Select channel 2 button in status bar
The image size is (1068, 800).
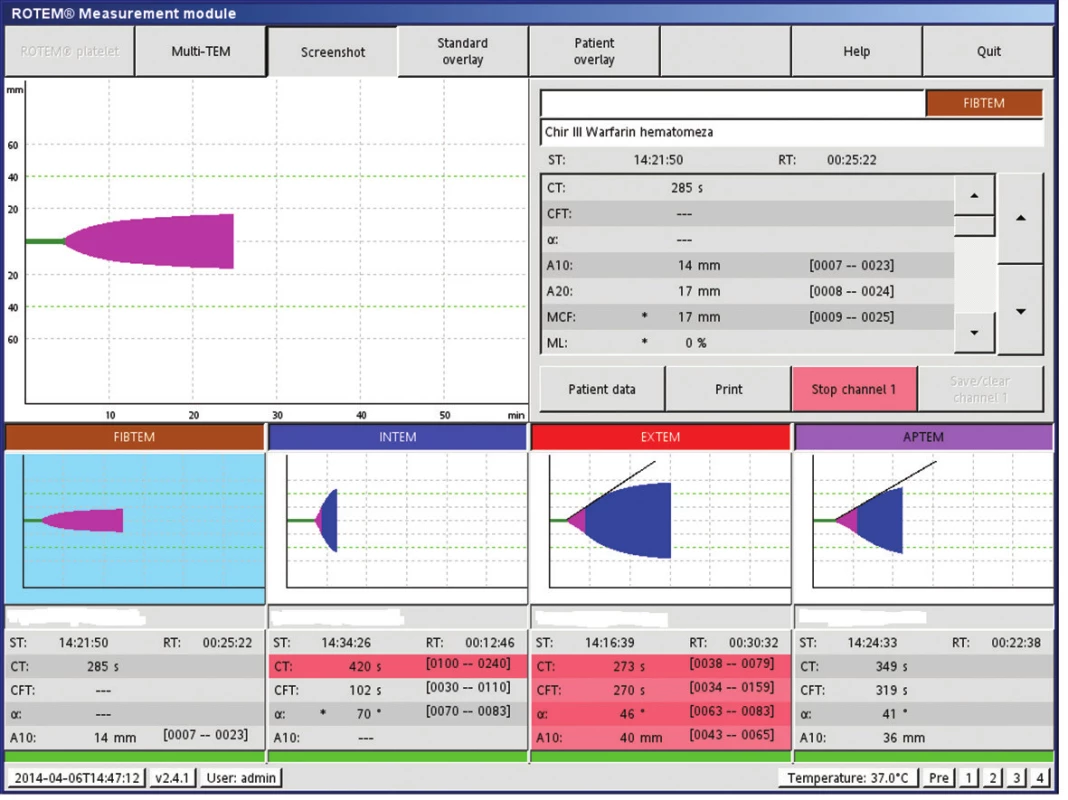(992, 778)
